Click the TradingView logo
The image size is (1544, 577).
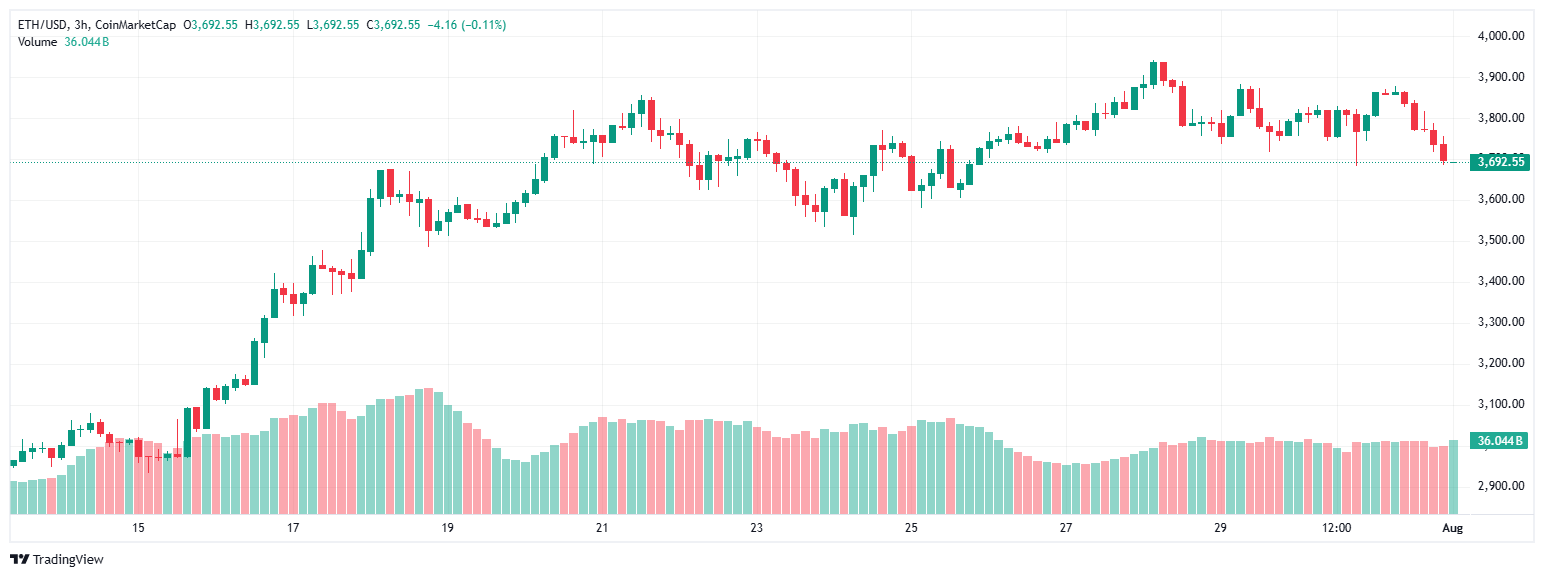click(57, 559)
